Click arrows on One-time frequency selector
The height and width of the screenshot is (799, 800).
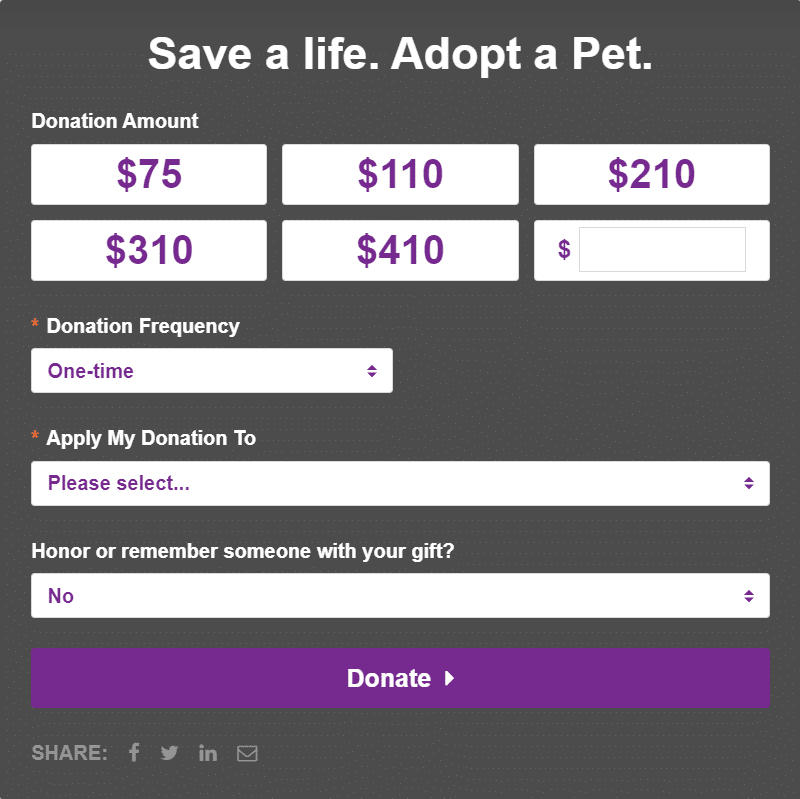[372, 371]
